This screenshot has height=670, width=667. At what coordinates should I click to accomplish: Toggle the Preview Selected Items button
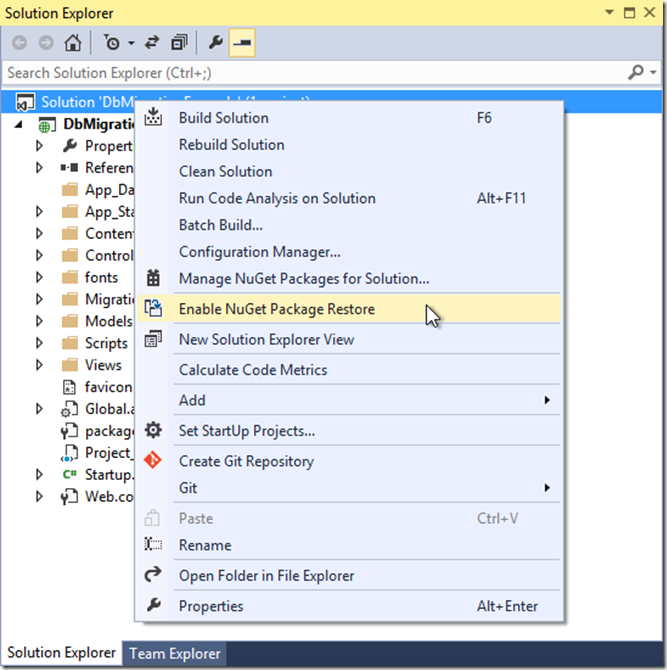242,43
